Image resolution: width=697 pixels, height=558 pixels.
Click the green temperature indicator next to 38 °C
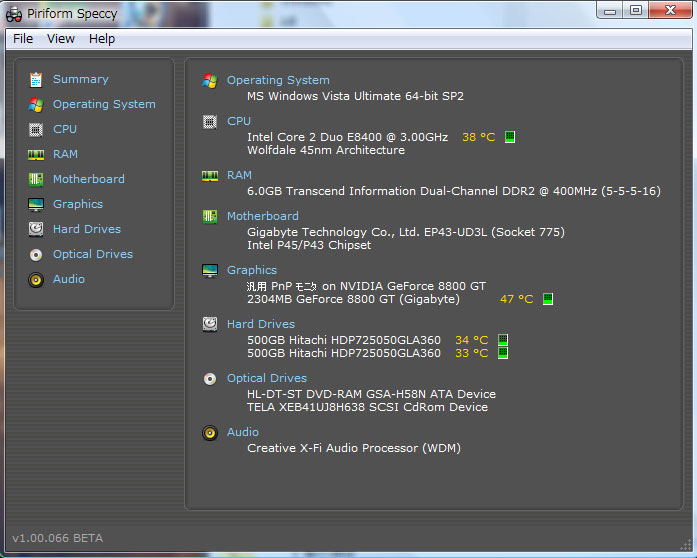pos(510,137)
